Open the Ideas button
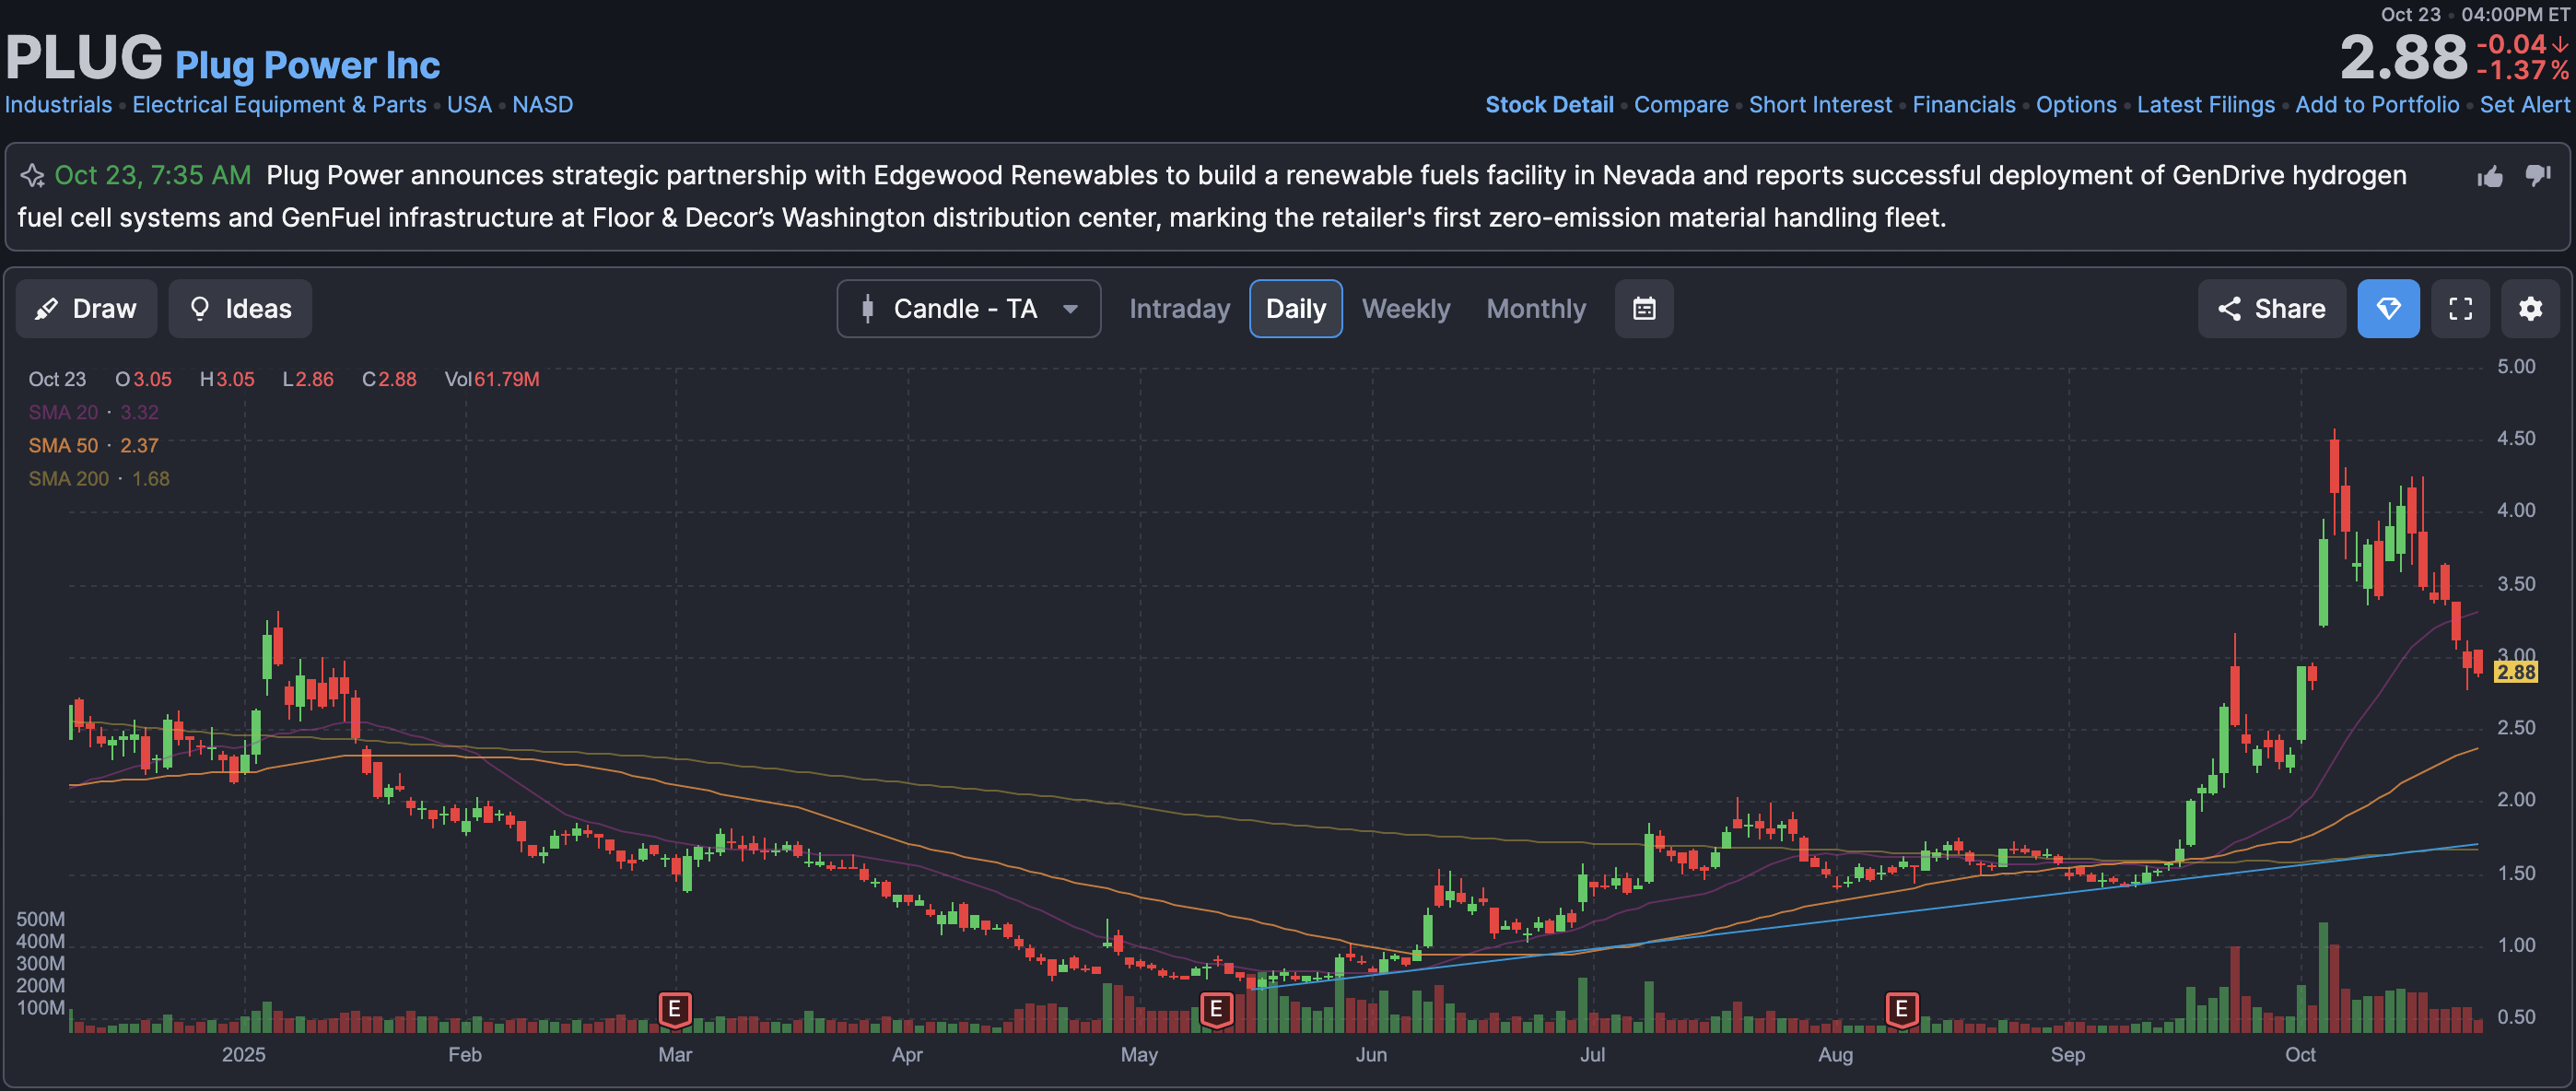Screen dimensions: 2576x1091 click(240, 309)
